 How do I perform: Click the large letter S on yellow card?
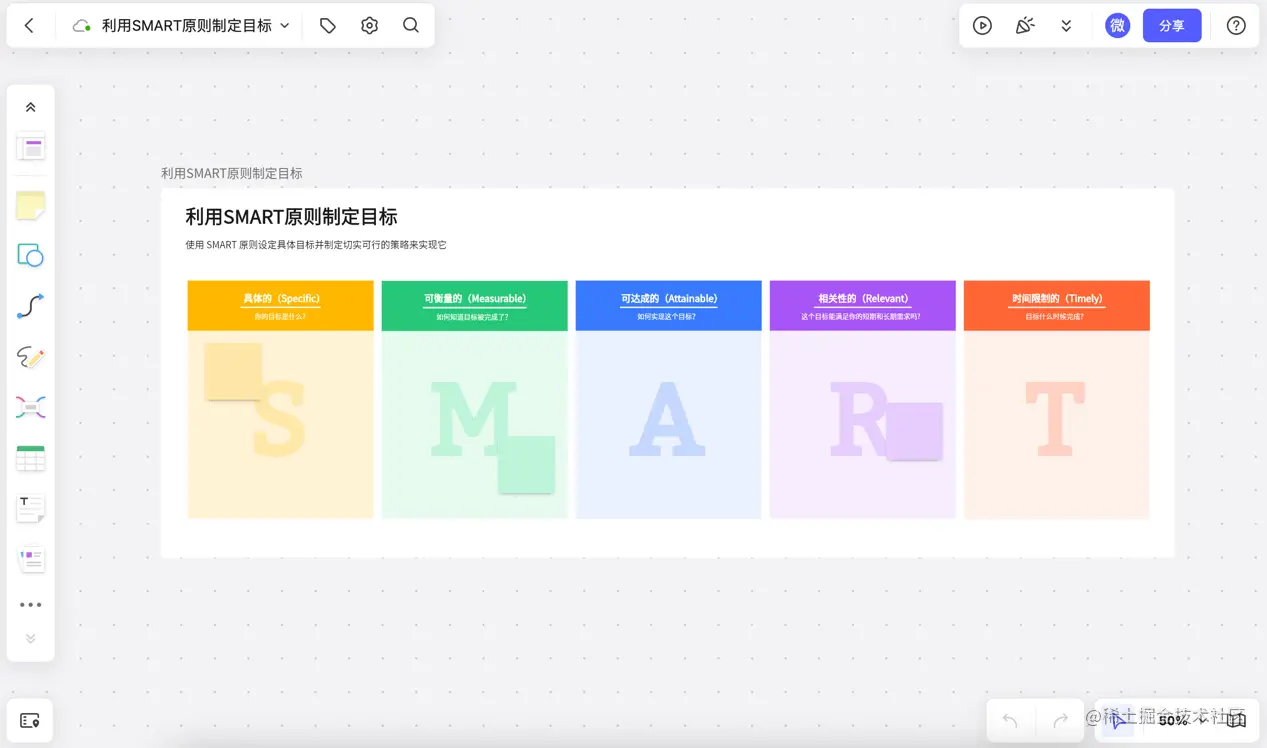click(279, 420)
